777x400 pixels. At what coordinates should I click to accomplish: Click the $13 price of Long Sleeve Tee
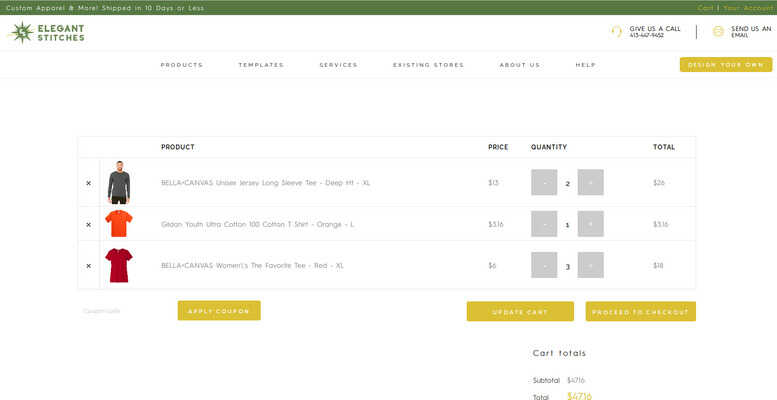[494, 183]
